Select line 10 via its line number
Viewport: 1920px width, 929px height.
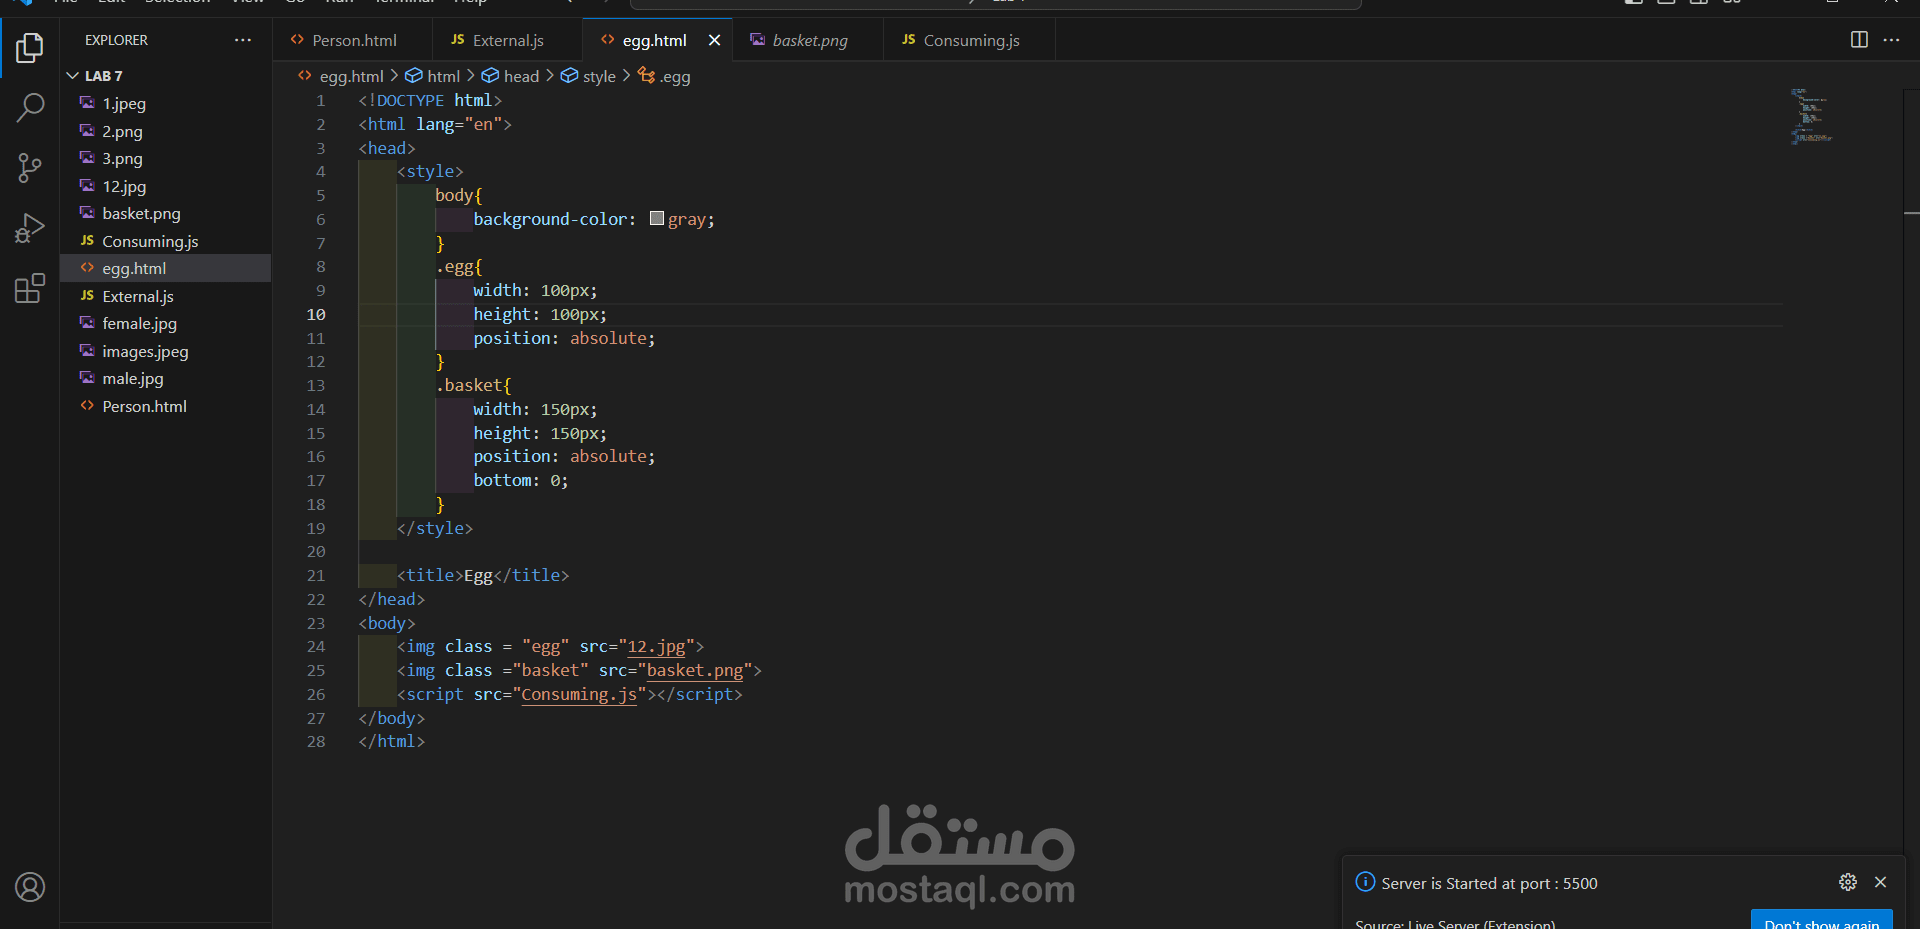316,315
